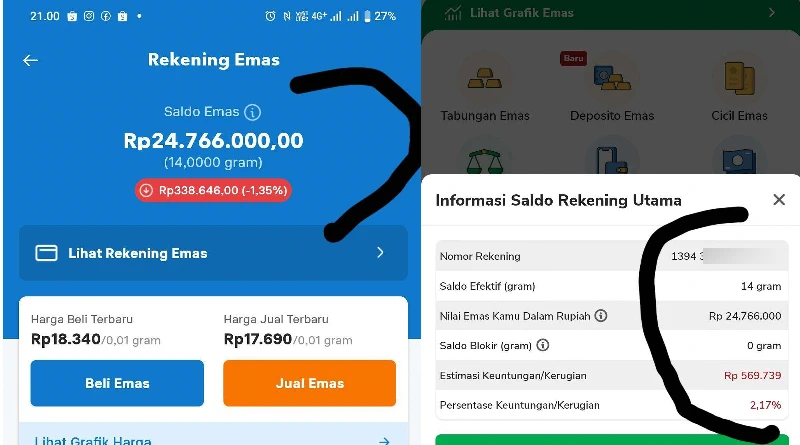Tap the info icon beside Nilai Emas Kamu Dalam Rupiah

click(601, 316)
